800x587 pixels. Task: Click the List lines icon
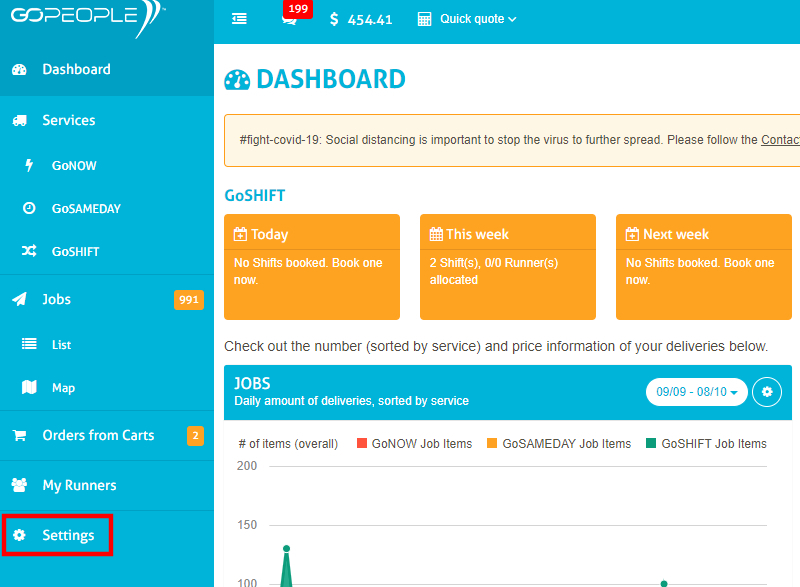pyautogui.click(x=29, y=344)
